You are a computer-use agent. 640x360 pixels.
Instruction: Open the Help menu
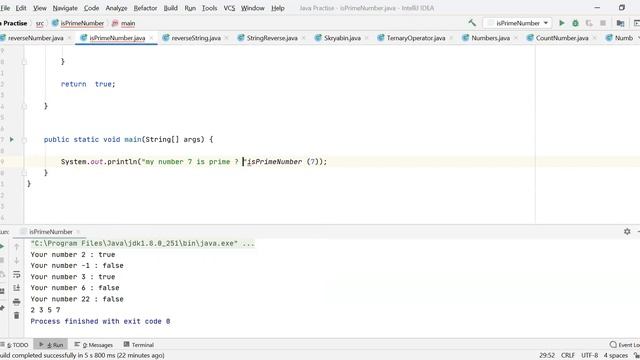pyautogui.click(x=278, y=8)
